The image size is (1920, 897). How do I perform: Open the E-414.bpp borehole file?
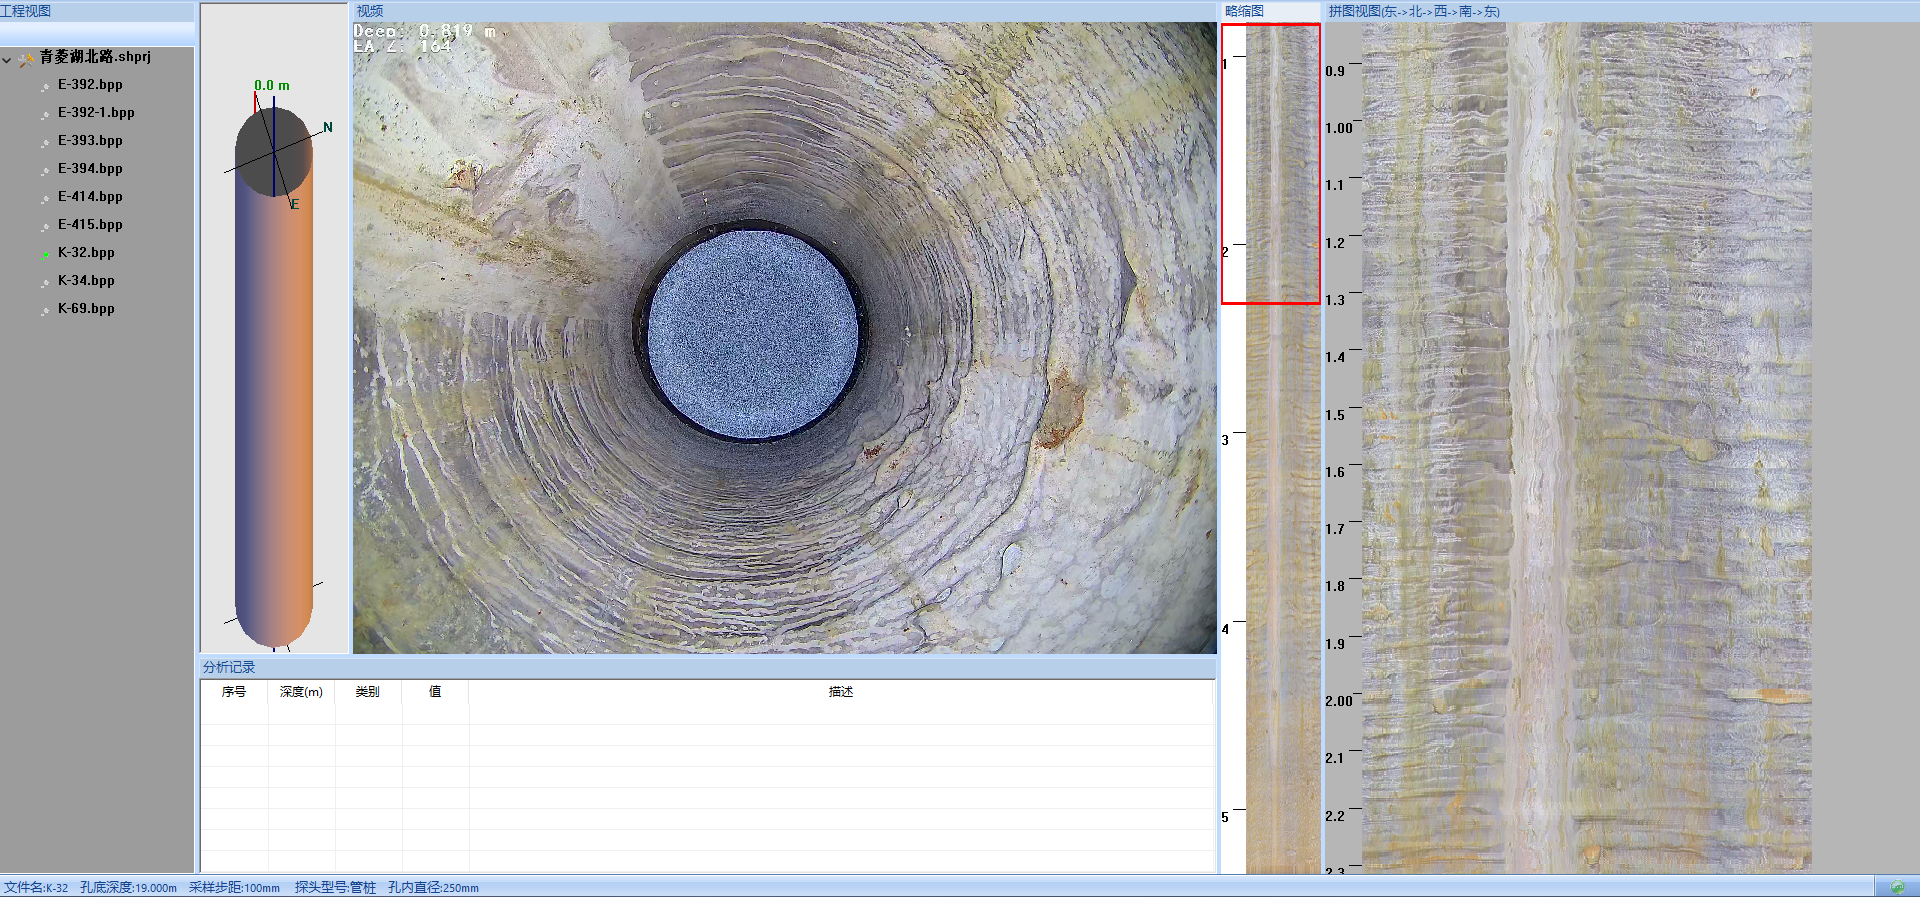pos(90,197)
